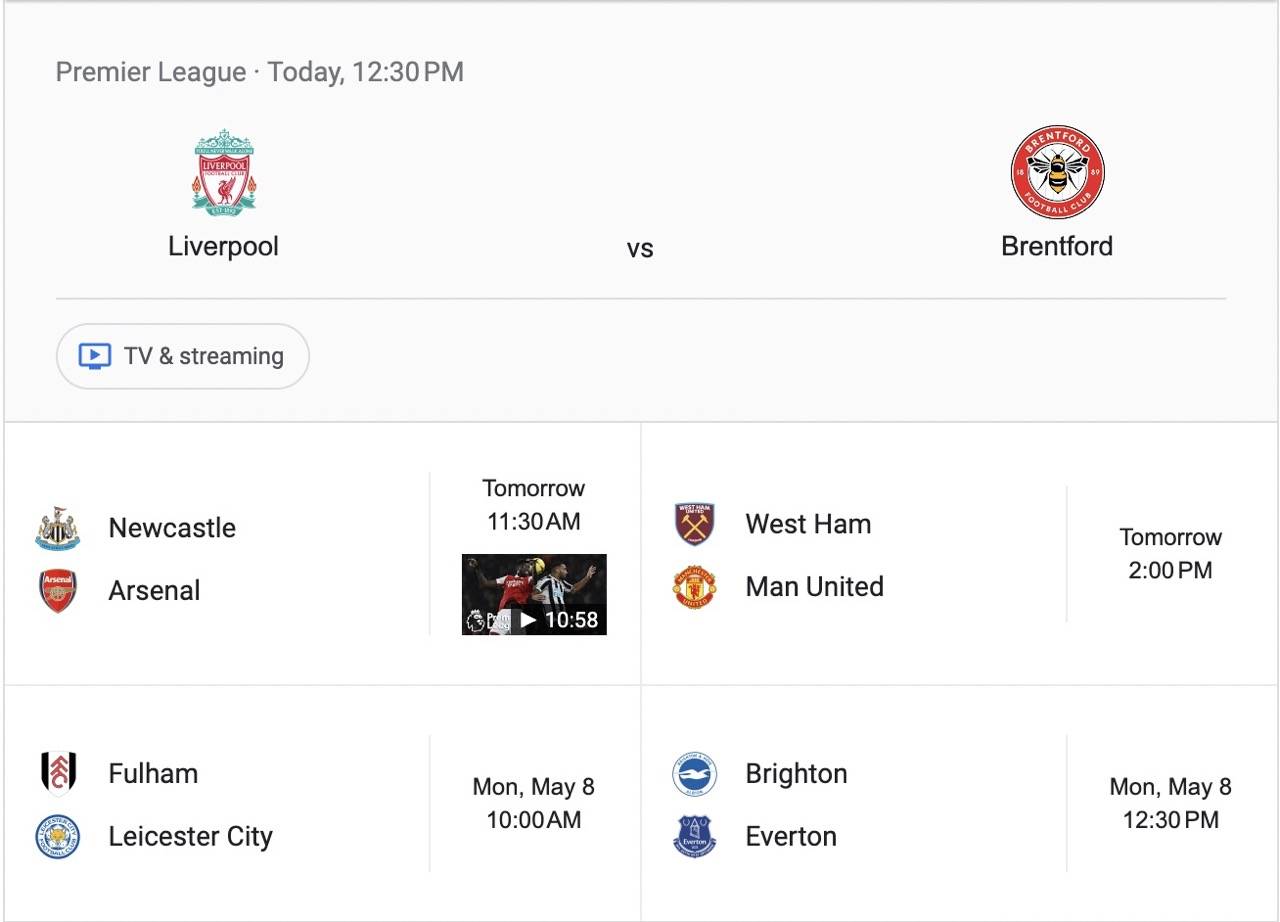Screen dimensions: 1280x922
Task: Click the West Ham crest icon
Action: click(x=694, y=524)
